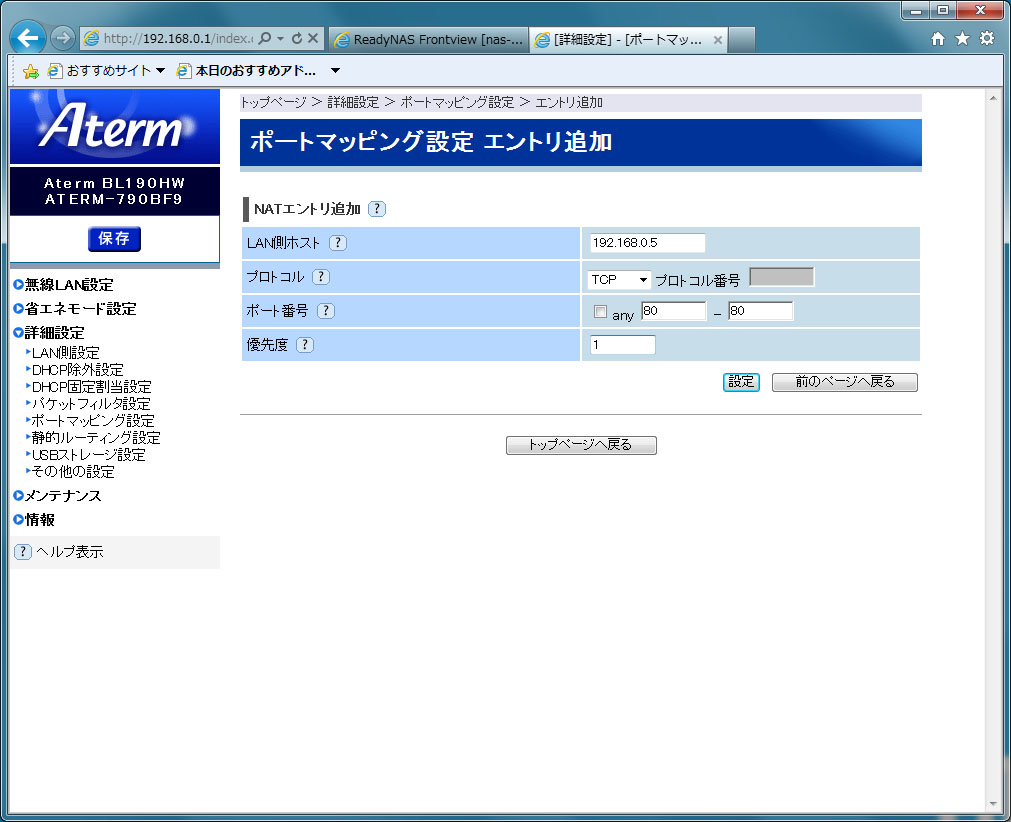Open the browser favorites star icon
Viewport: 1011px width, 822px height.
(x=962, y=39)
